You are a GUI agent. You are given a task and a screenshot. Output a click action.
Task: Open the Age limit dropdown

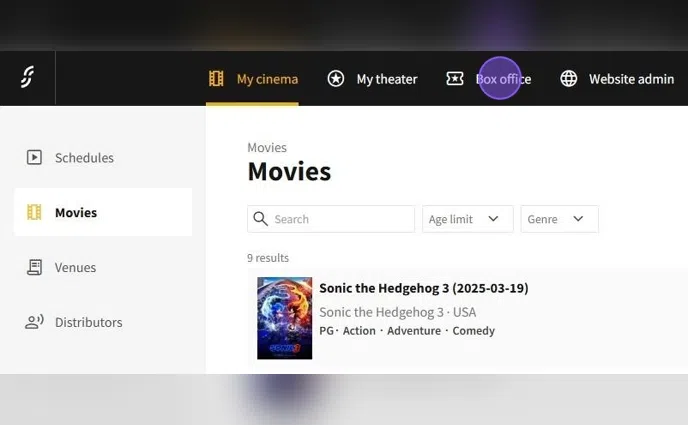[x=467, y=219]
